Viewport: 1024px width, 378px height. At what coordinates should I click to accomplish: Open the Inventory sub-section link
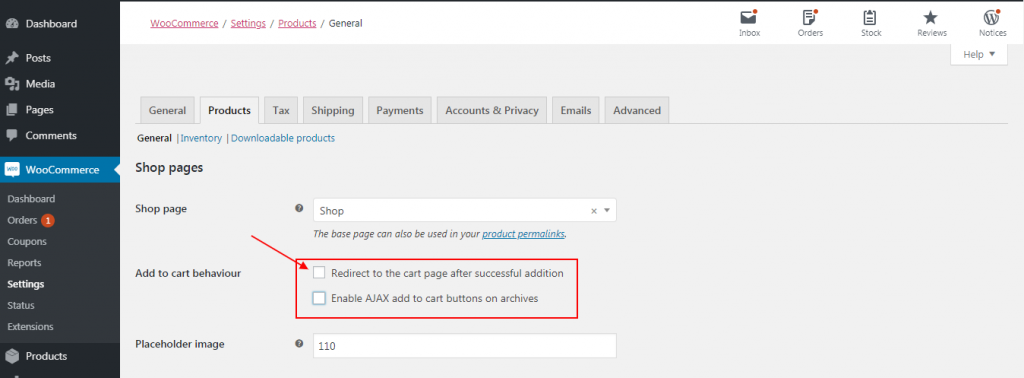click(201, 138)
